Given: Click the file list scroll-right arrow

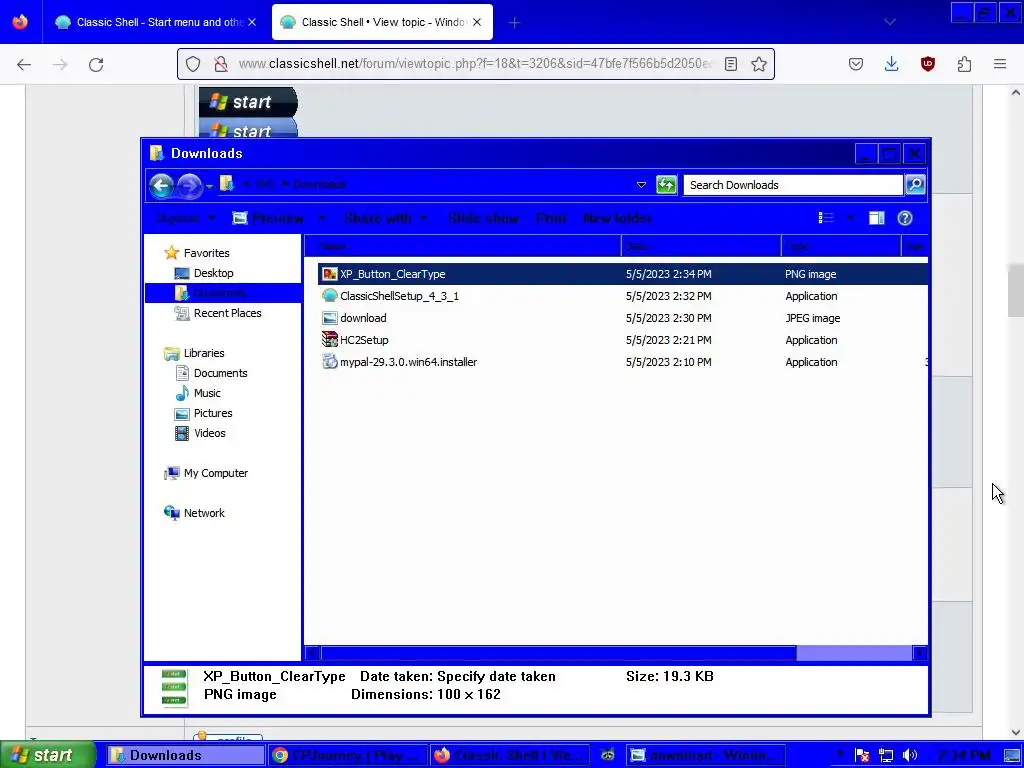Looking at the screenshot, I should (x=920, y=652).
